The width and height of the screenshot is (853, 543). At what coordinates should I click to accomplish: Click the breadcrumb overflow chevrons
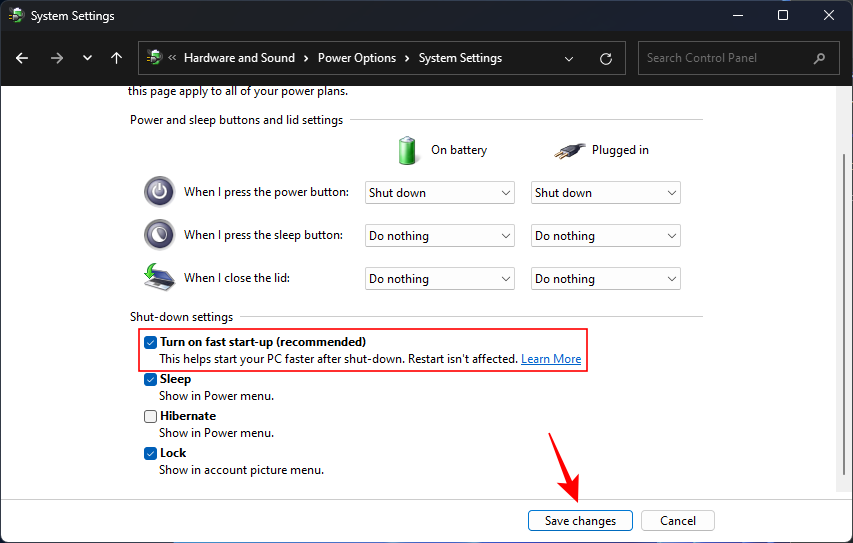172,57
